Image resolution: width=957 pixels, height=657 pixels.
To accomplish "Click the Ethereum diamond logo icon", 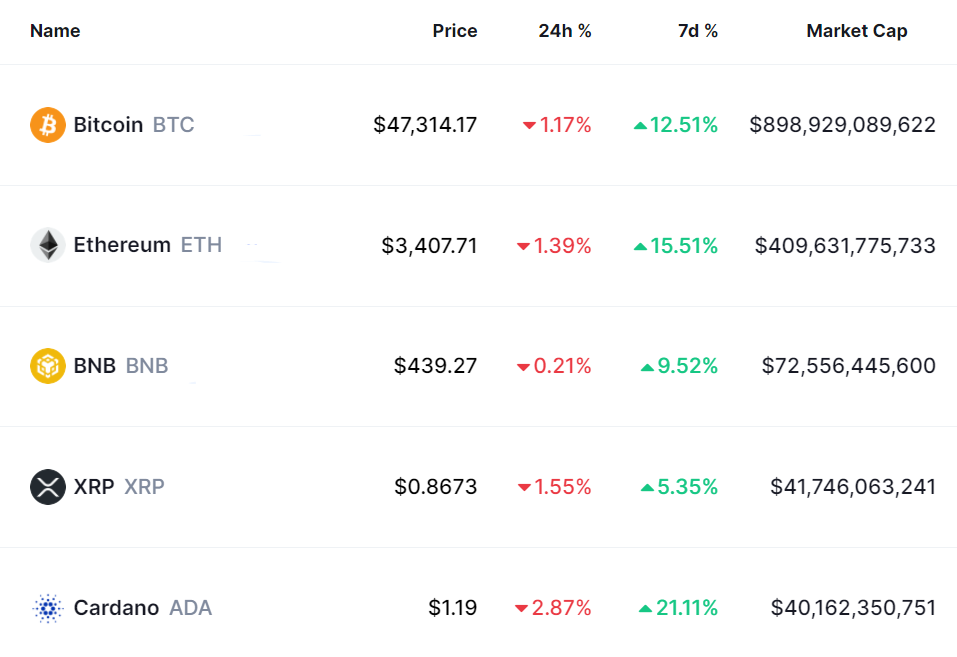I will pyautogui.click(x=48, y=245).
